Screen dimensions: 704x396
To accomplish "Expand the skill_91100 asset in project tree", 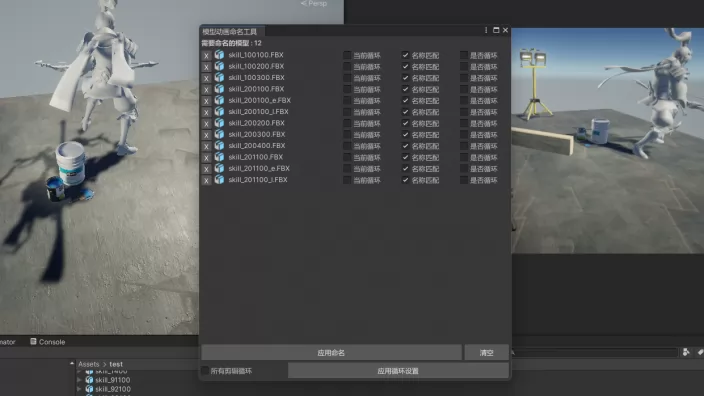I will coord(79,380).
